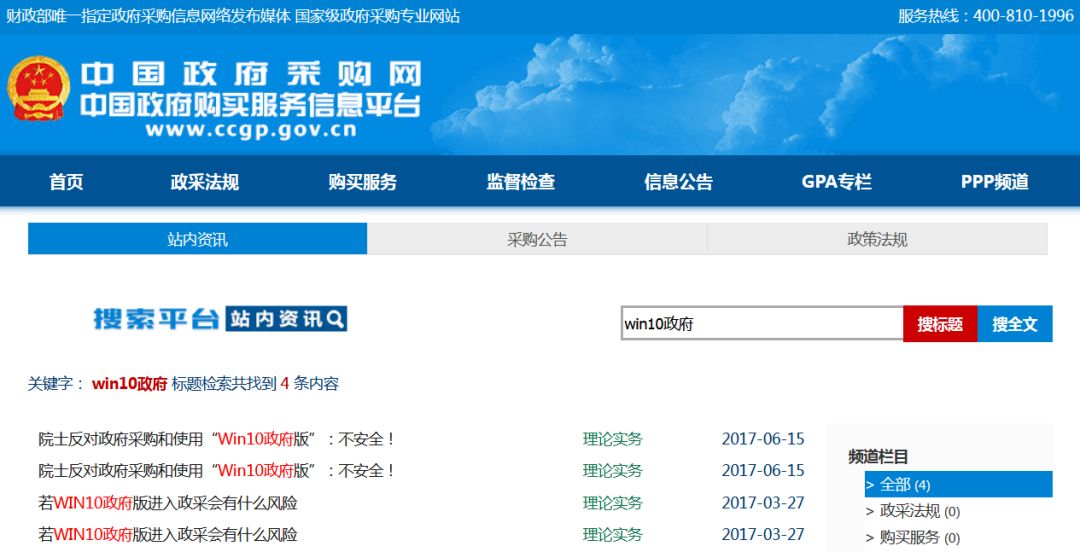Click the www.ccgp.gov.cn site address text
The width and height of the screenshot is (1080, 552).
[251, 130]
